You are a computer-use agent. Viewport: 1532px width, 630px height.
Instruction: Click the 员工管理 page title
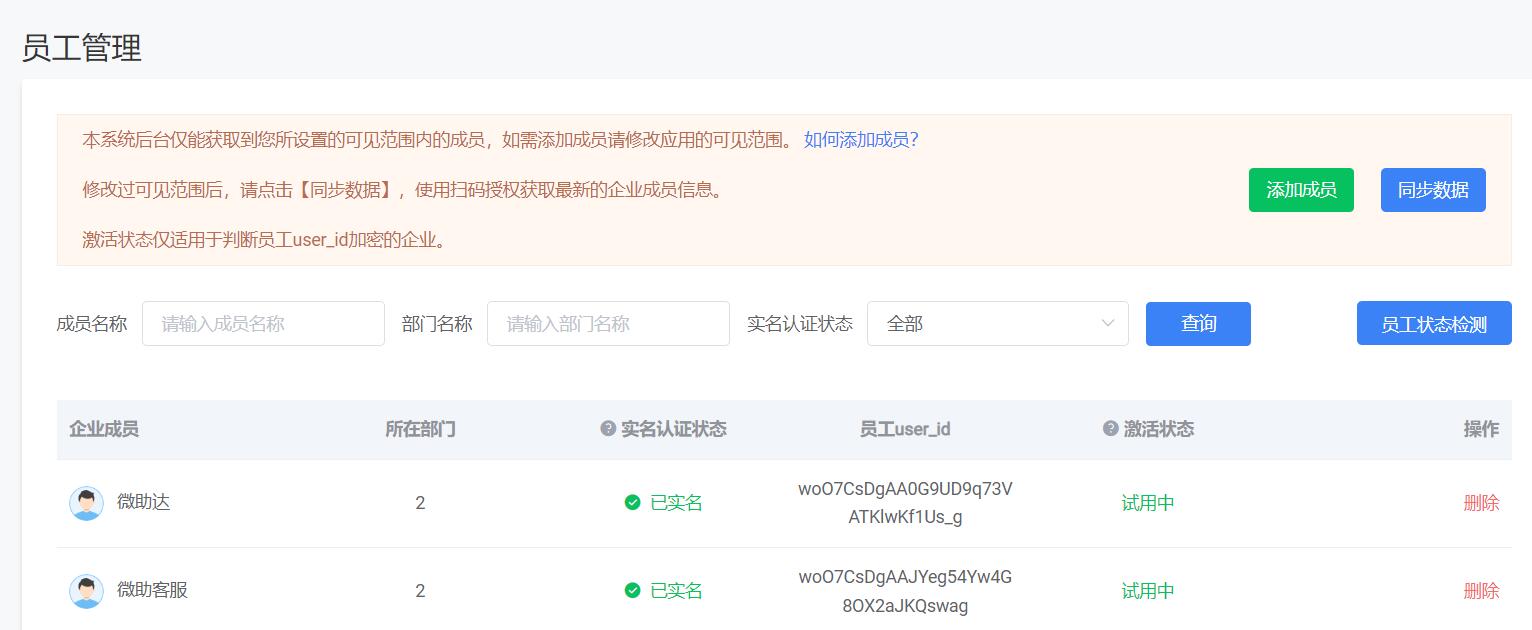pyautogui.click(x=82, y=47)
